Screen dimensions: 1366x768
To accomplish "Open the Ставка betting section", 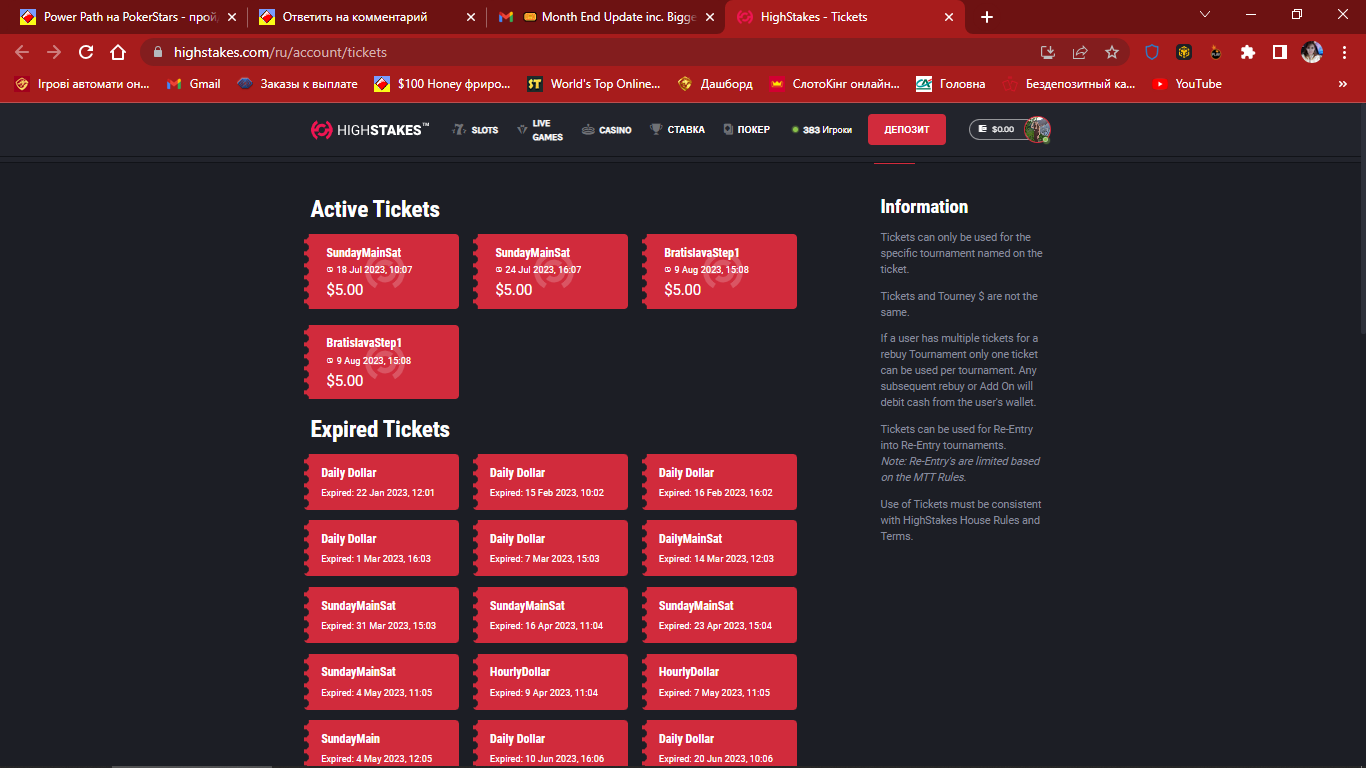I will tap(677, 130).
